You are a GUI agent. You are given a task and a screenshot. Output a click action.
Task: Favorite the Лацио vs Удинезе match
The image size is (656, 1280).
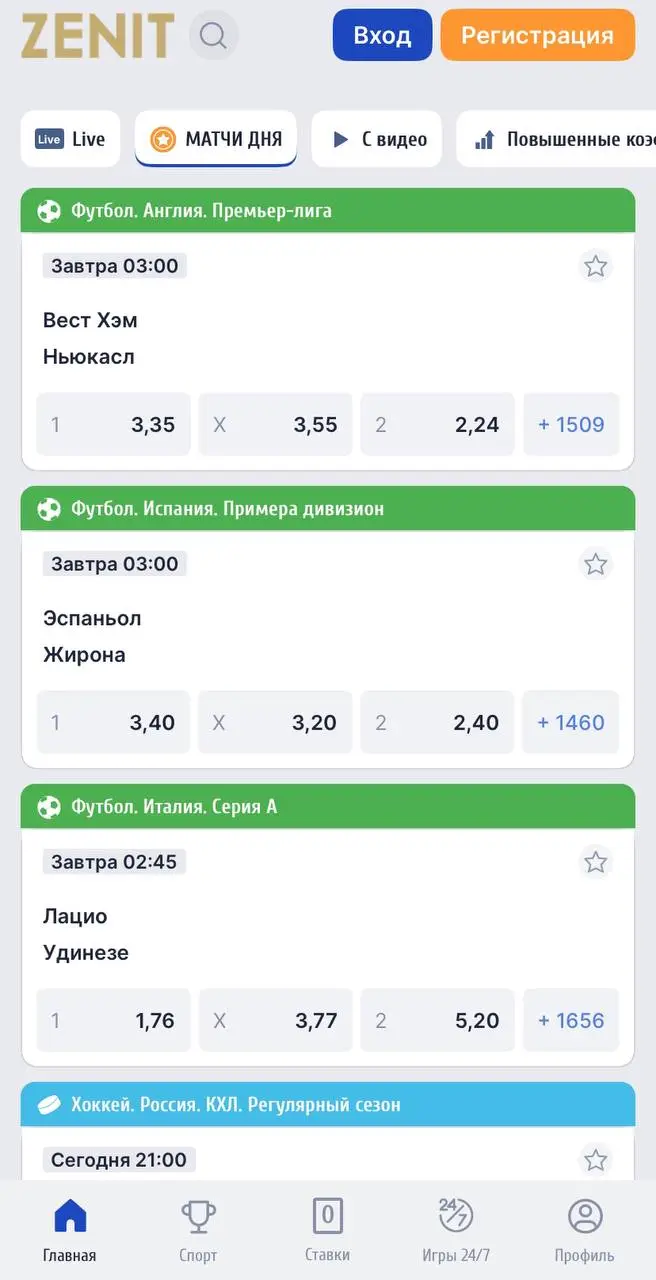click(x=596, y=862)
